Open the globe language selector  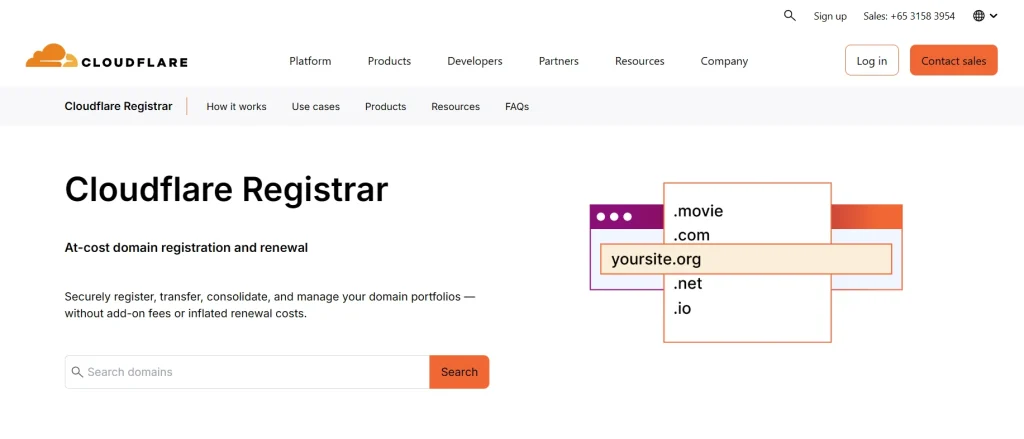(x=984, y=16)
